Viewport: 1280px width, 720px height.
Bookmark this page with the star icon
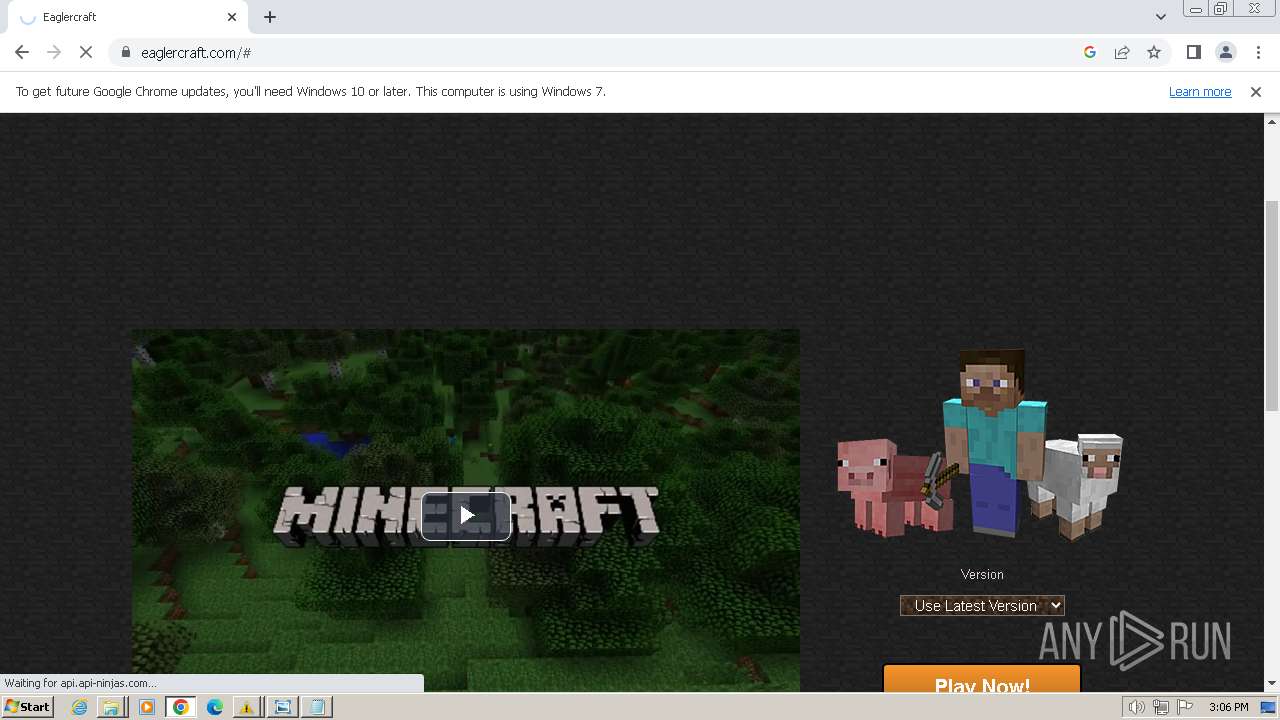1154,52
